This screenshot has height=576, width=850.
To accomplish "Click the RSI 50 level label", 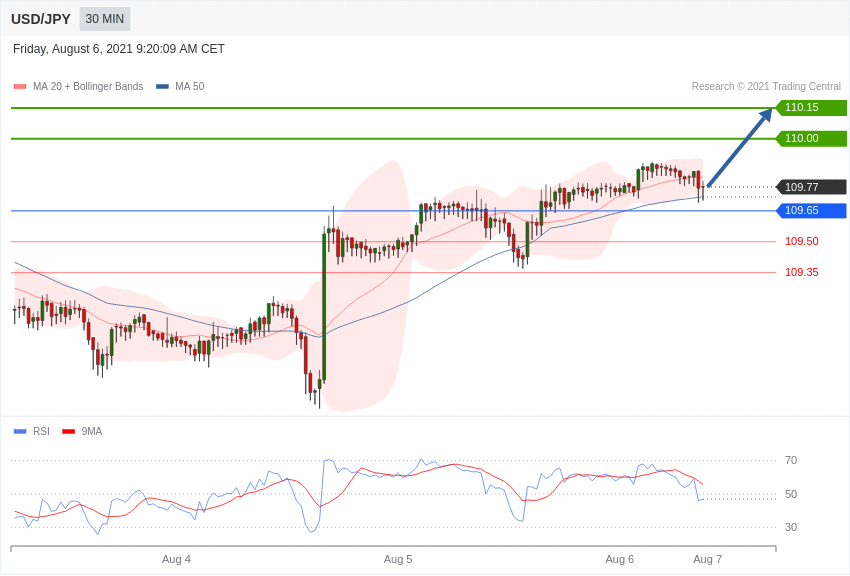I will [791, 494].
